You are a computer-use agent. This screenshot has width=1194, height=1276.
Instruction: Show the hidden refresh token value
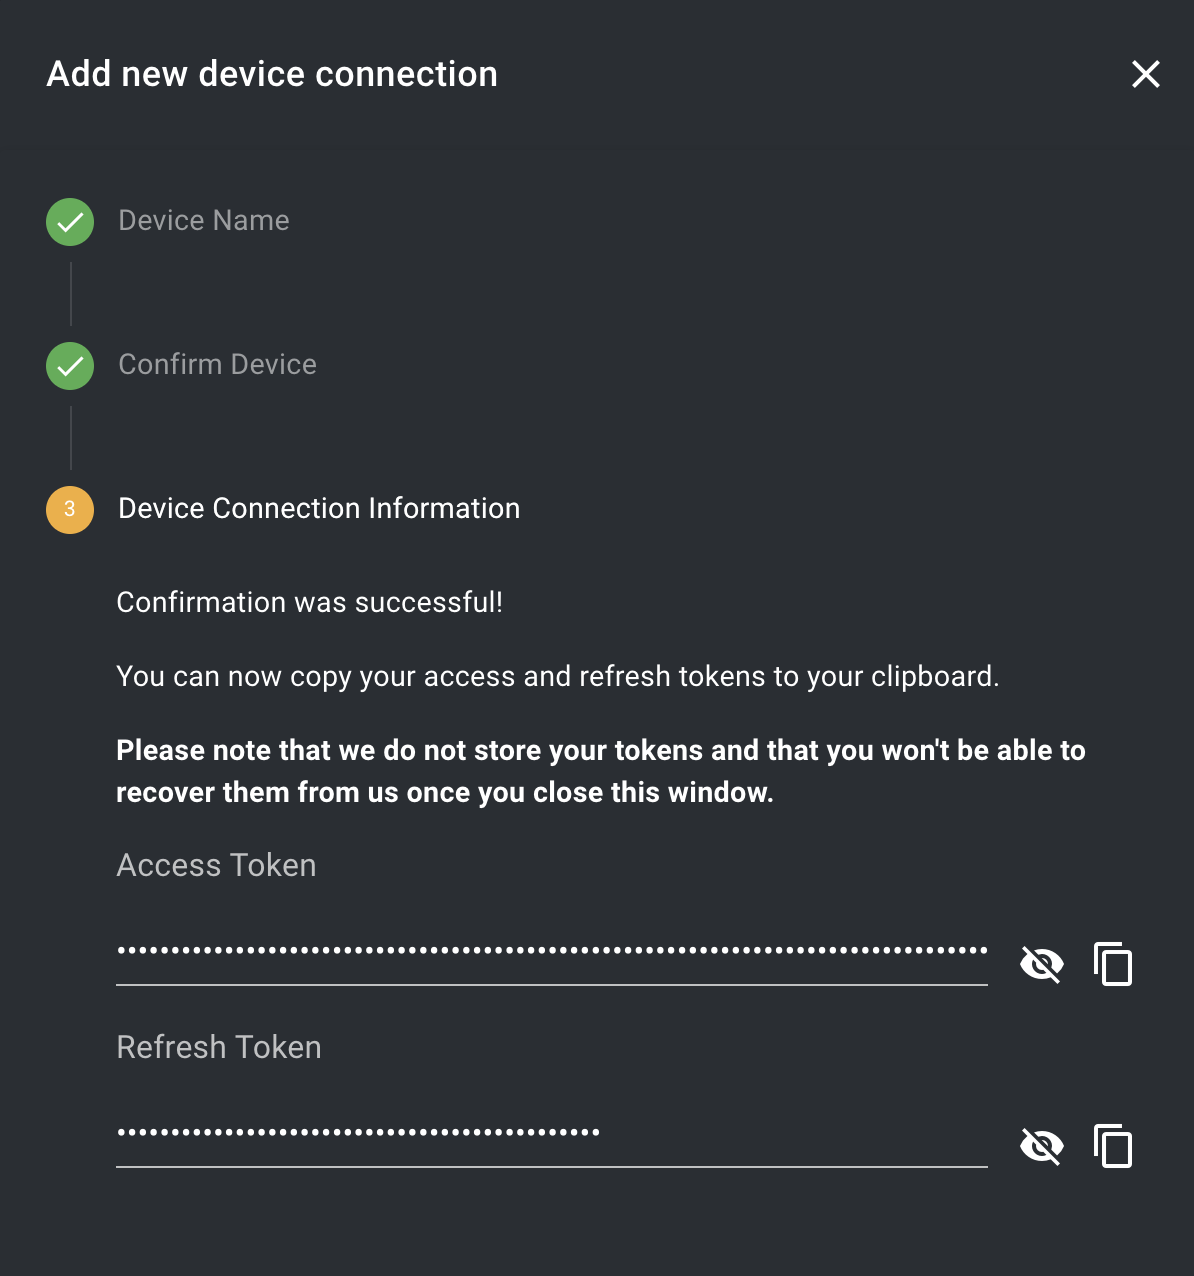1041,1146
